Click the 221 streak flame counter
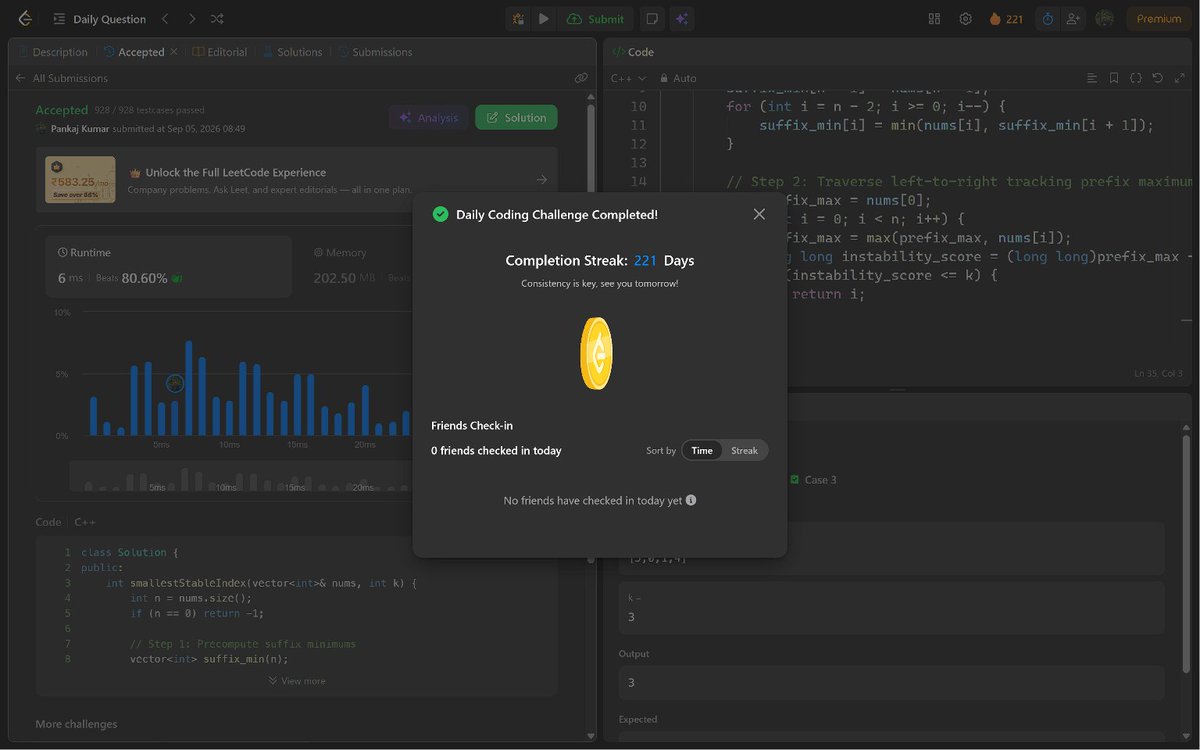Viewport: 1200px width, 750px height. pos(1005,19)
